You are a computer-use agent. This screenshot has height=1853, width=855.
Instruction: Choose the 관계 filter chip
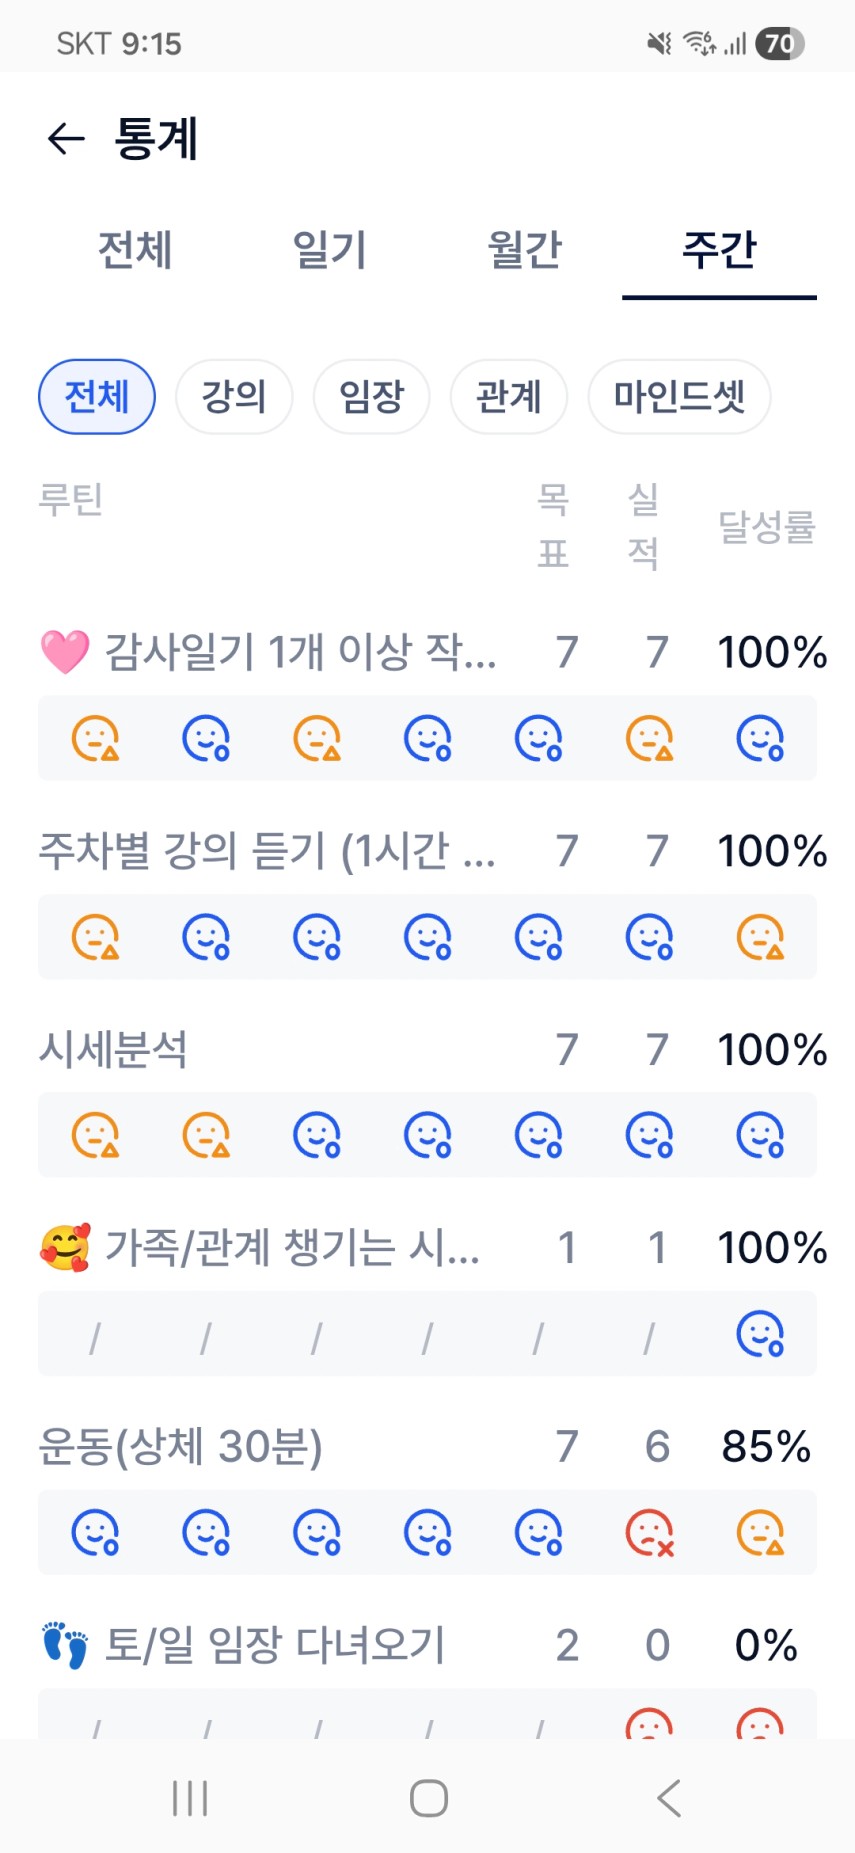pos(509,397)
